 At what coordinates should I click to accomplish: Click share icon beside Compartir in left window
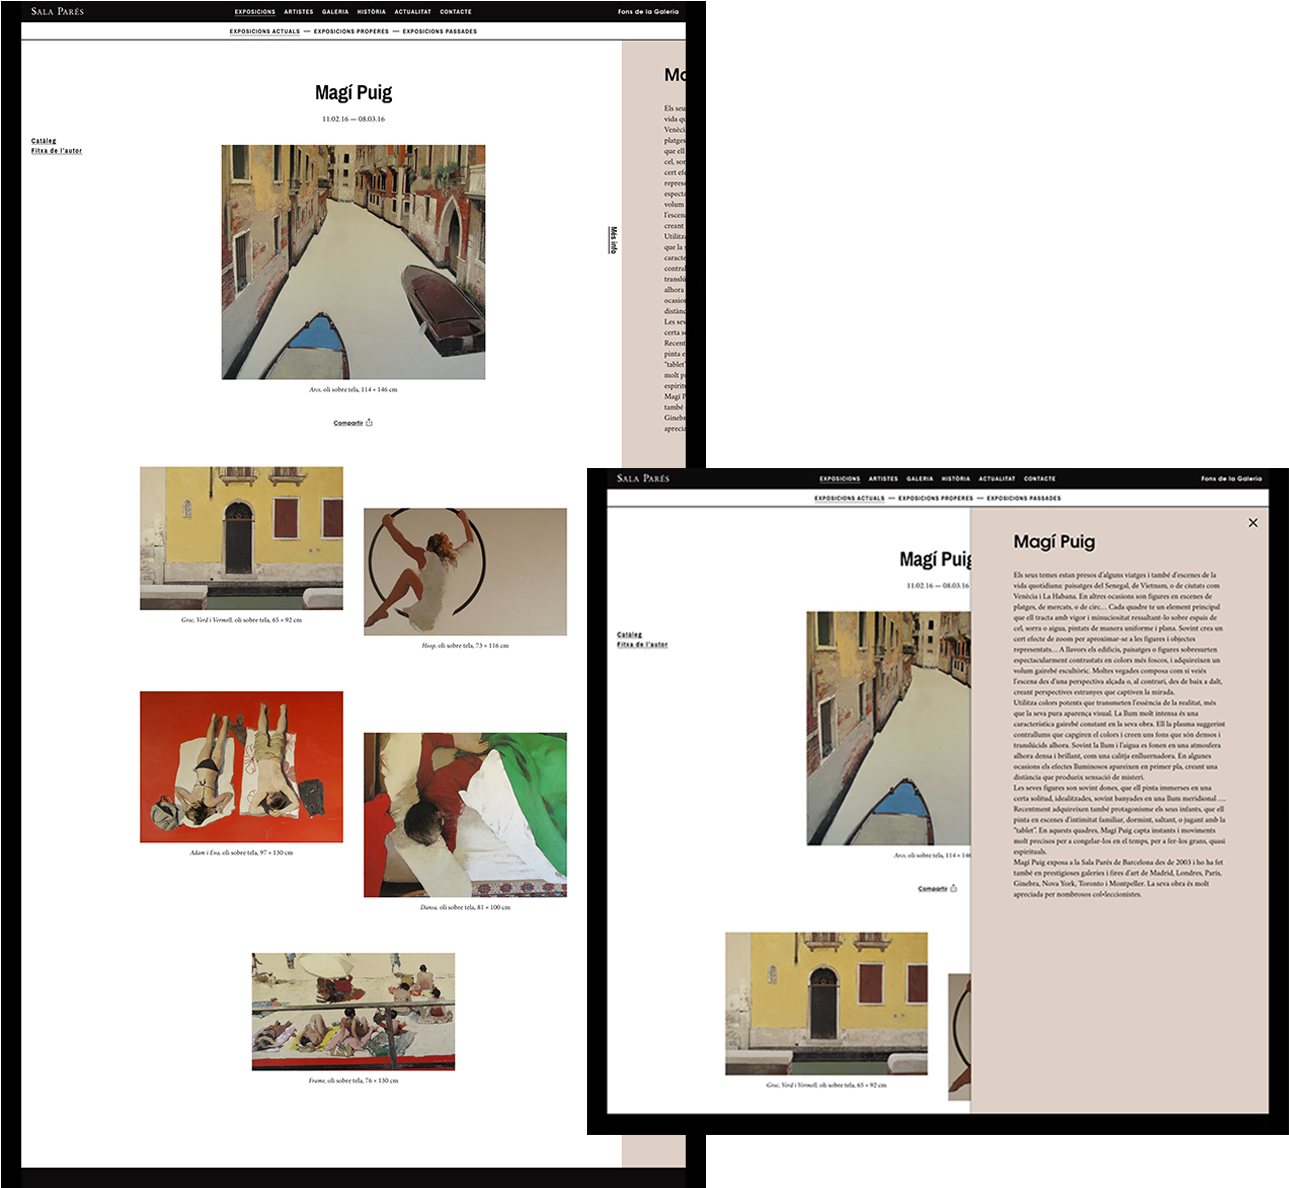point(369,422)
